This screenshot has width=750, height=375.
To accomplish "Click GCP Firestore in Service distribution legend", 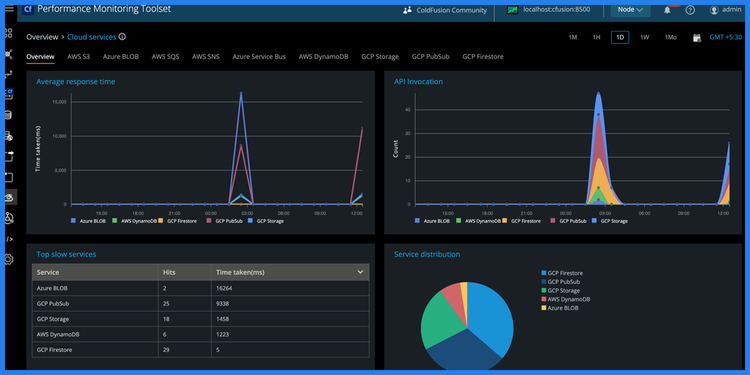I will 562,273.
